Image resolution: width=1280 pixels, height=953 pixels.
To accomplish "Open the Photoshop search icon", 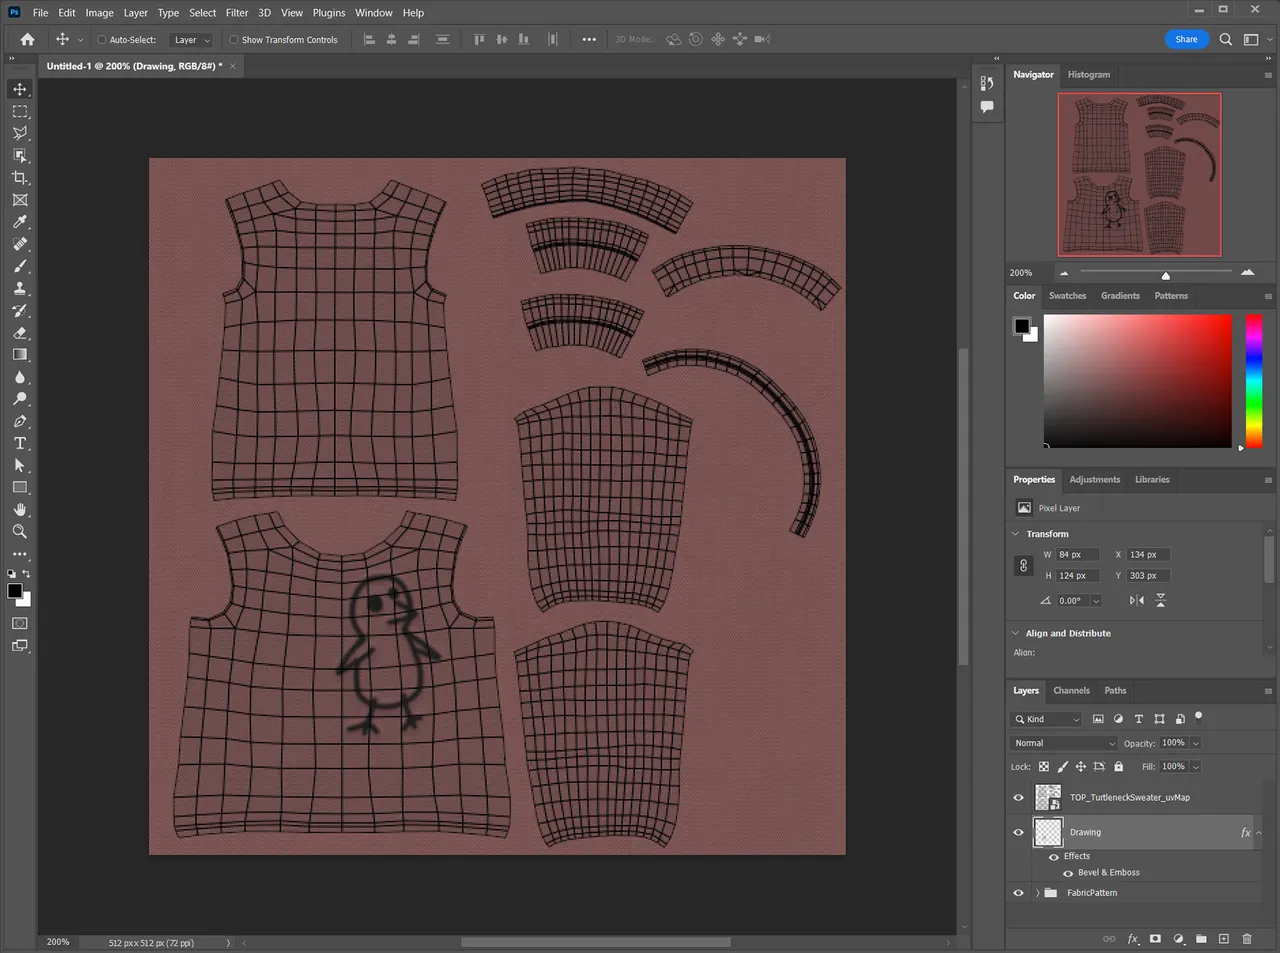I will point(1226,39).
